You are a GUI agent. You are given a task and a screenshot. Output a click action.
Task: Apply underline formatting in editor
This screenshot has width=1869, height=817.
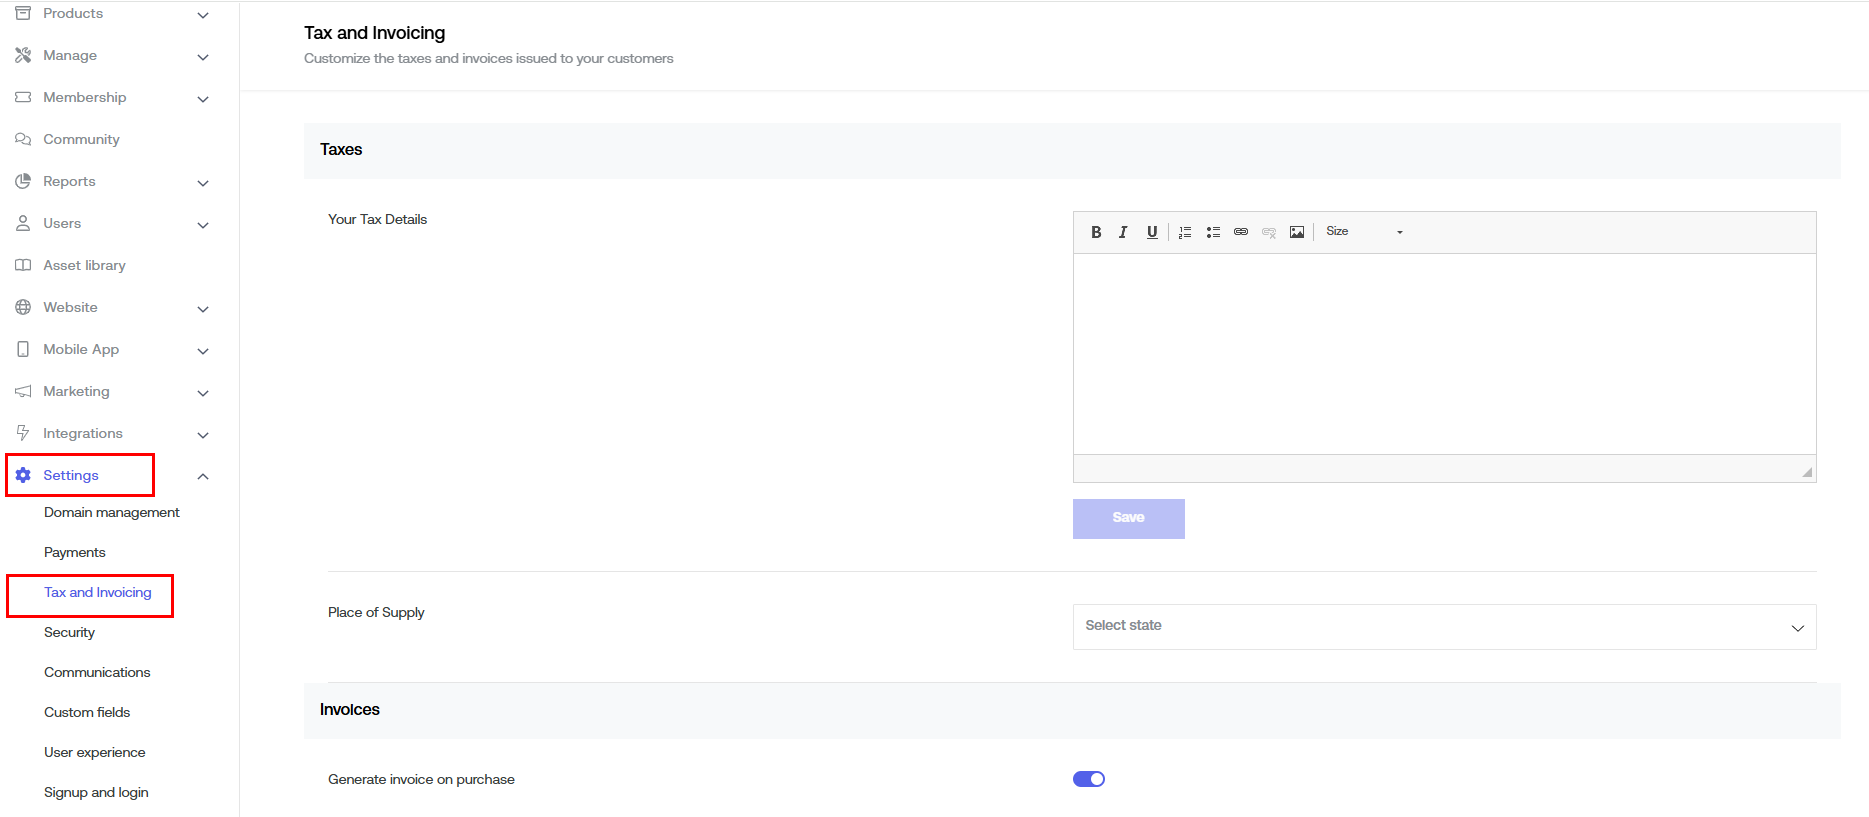[1152, 232]
